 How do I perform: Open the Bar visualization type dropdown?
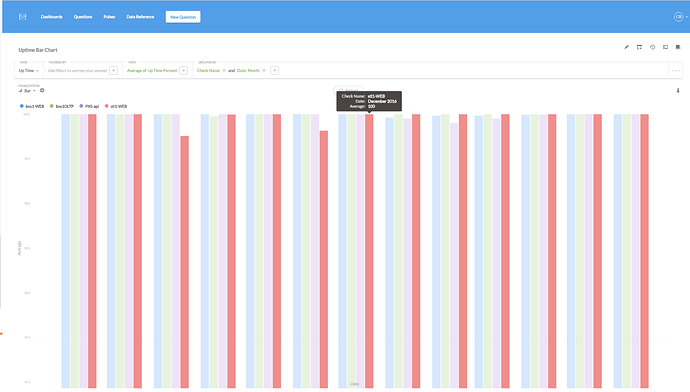click(x=27, y=91)
